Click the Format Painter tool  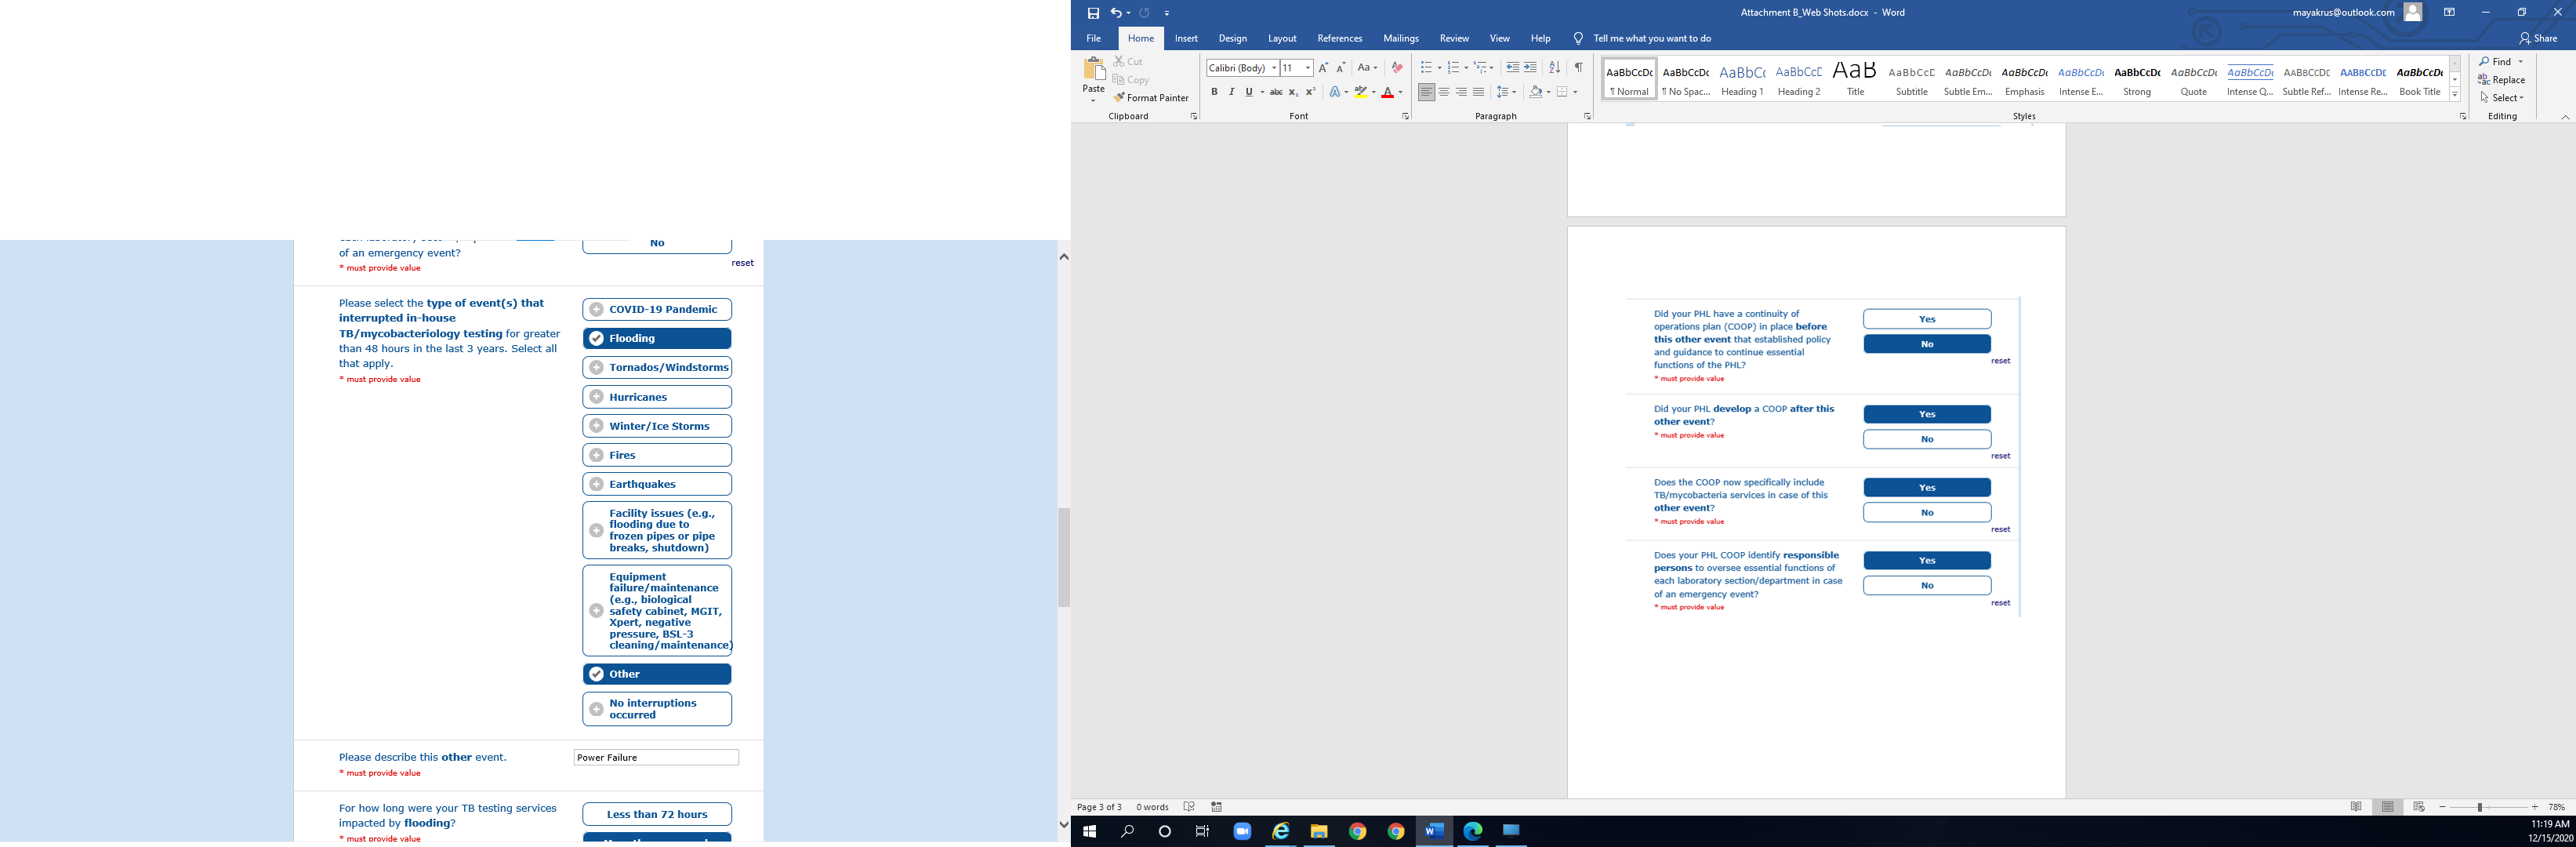click(x=1151, y=98)
